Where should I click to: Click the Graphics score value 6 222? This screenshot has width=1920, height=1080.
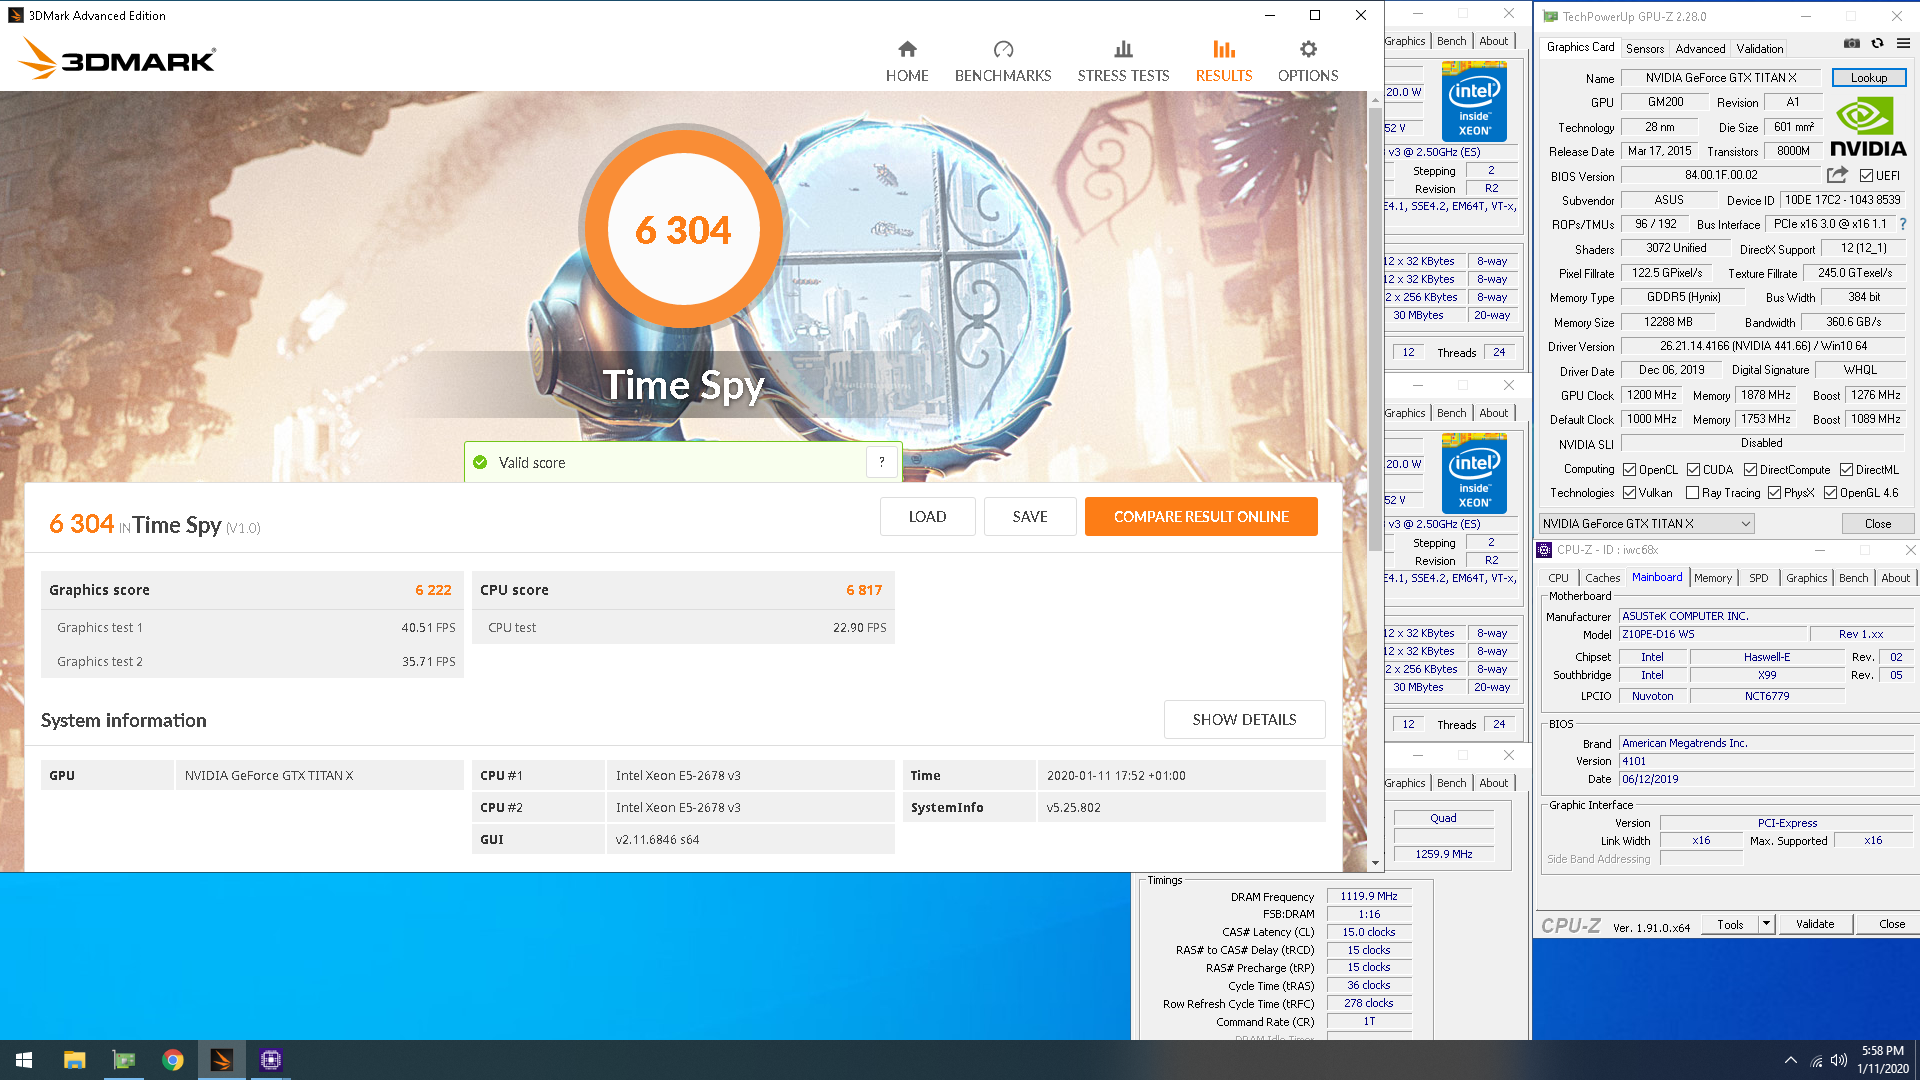433,590
